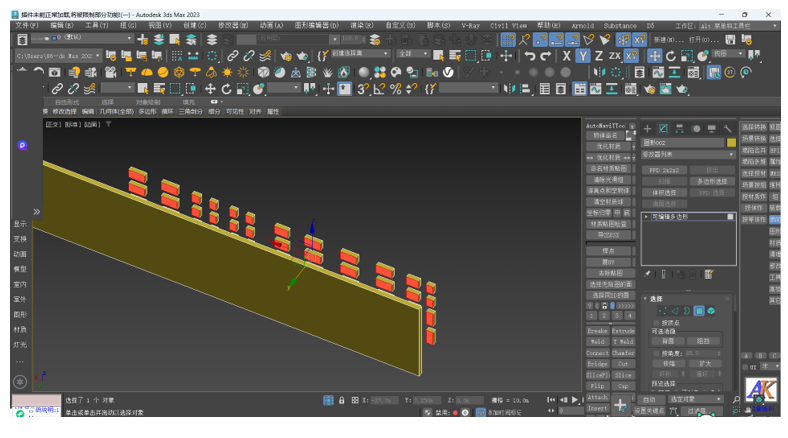The height and width of the screenshot is (438, 788).
Task: Click the Chamfer button
Action: [623, 353]
